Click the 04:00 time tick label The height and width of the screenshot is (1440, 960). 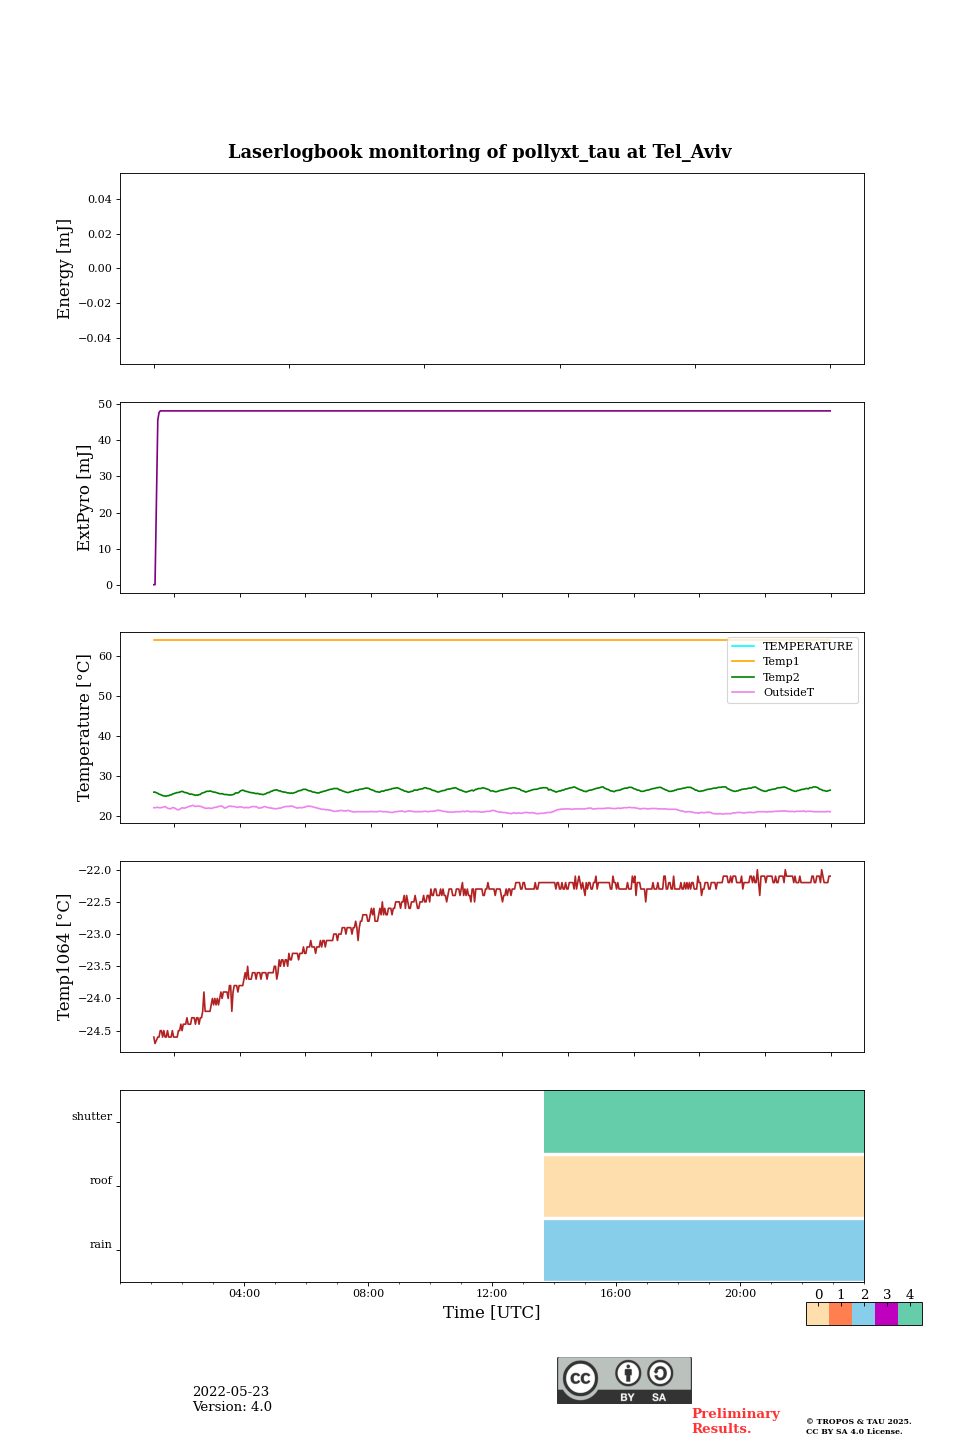[x=244, y=1293]
